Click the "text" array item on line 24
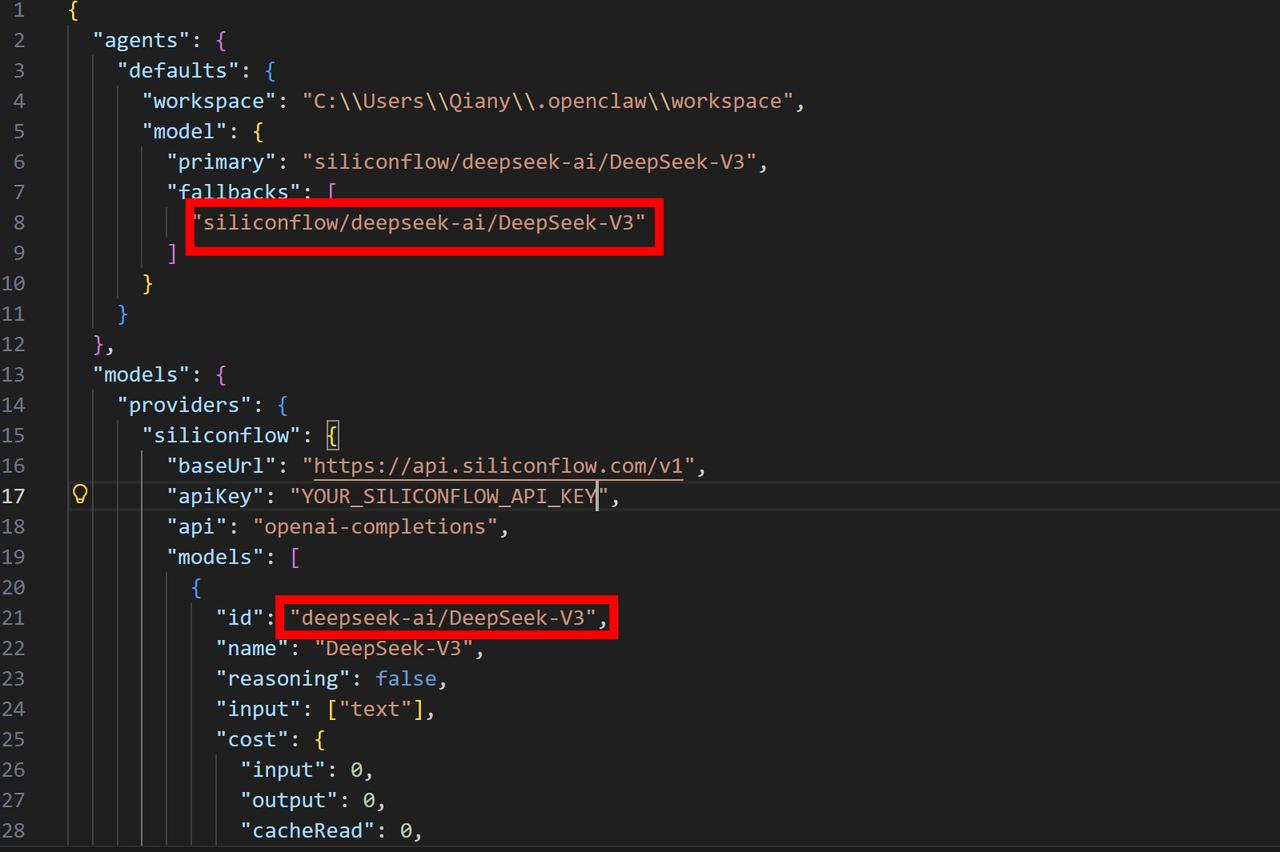 click(375, 708)
